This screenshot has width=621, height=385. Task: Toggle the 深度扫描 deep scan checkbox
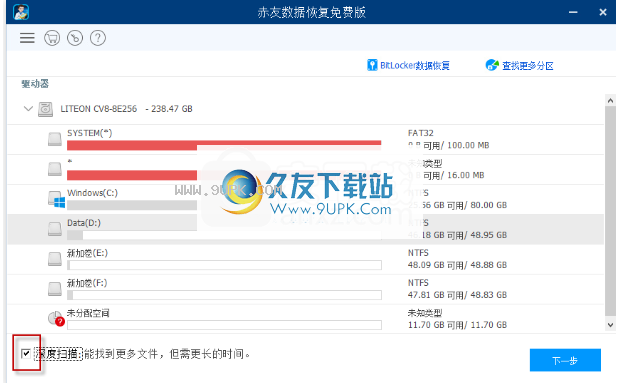coord(26,353)
